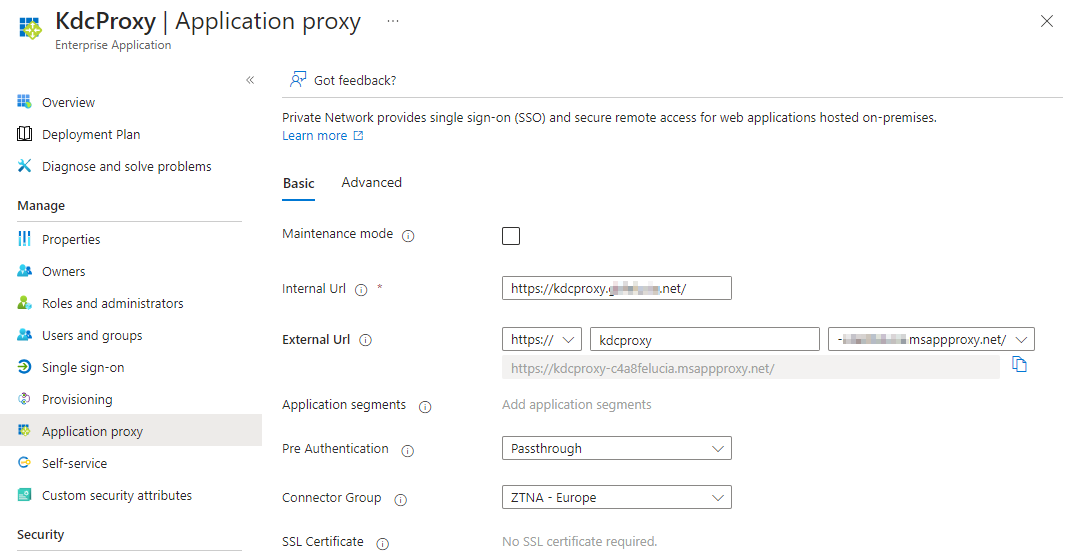Toggle the Maintenance mode checkbox

(x=511, y=236)
